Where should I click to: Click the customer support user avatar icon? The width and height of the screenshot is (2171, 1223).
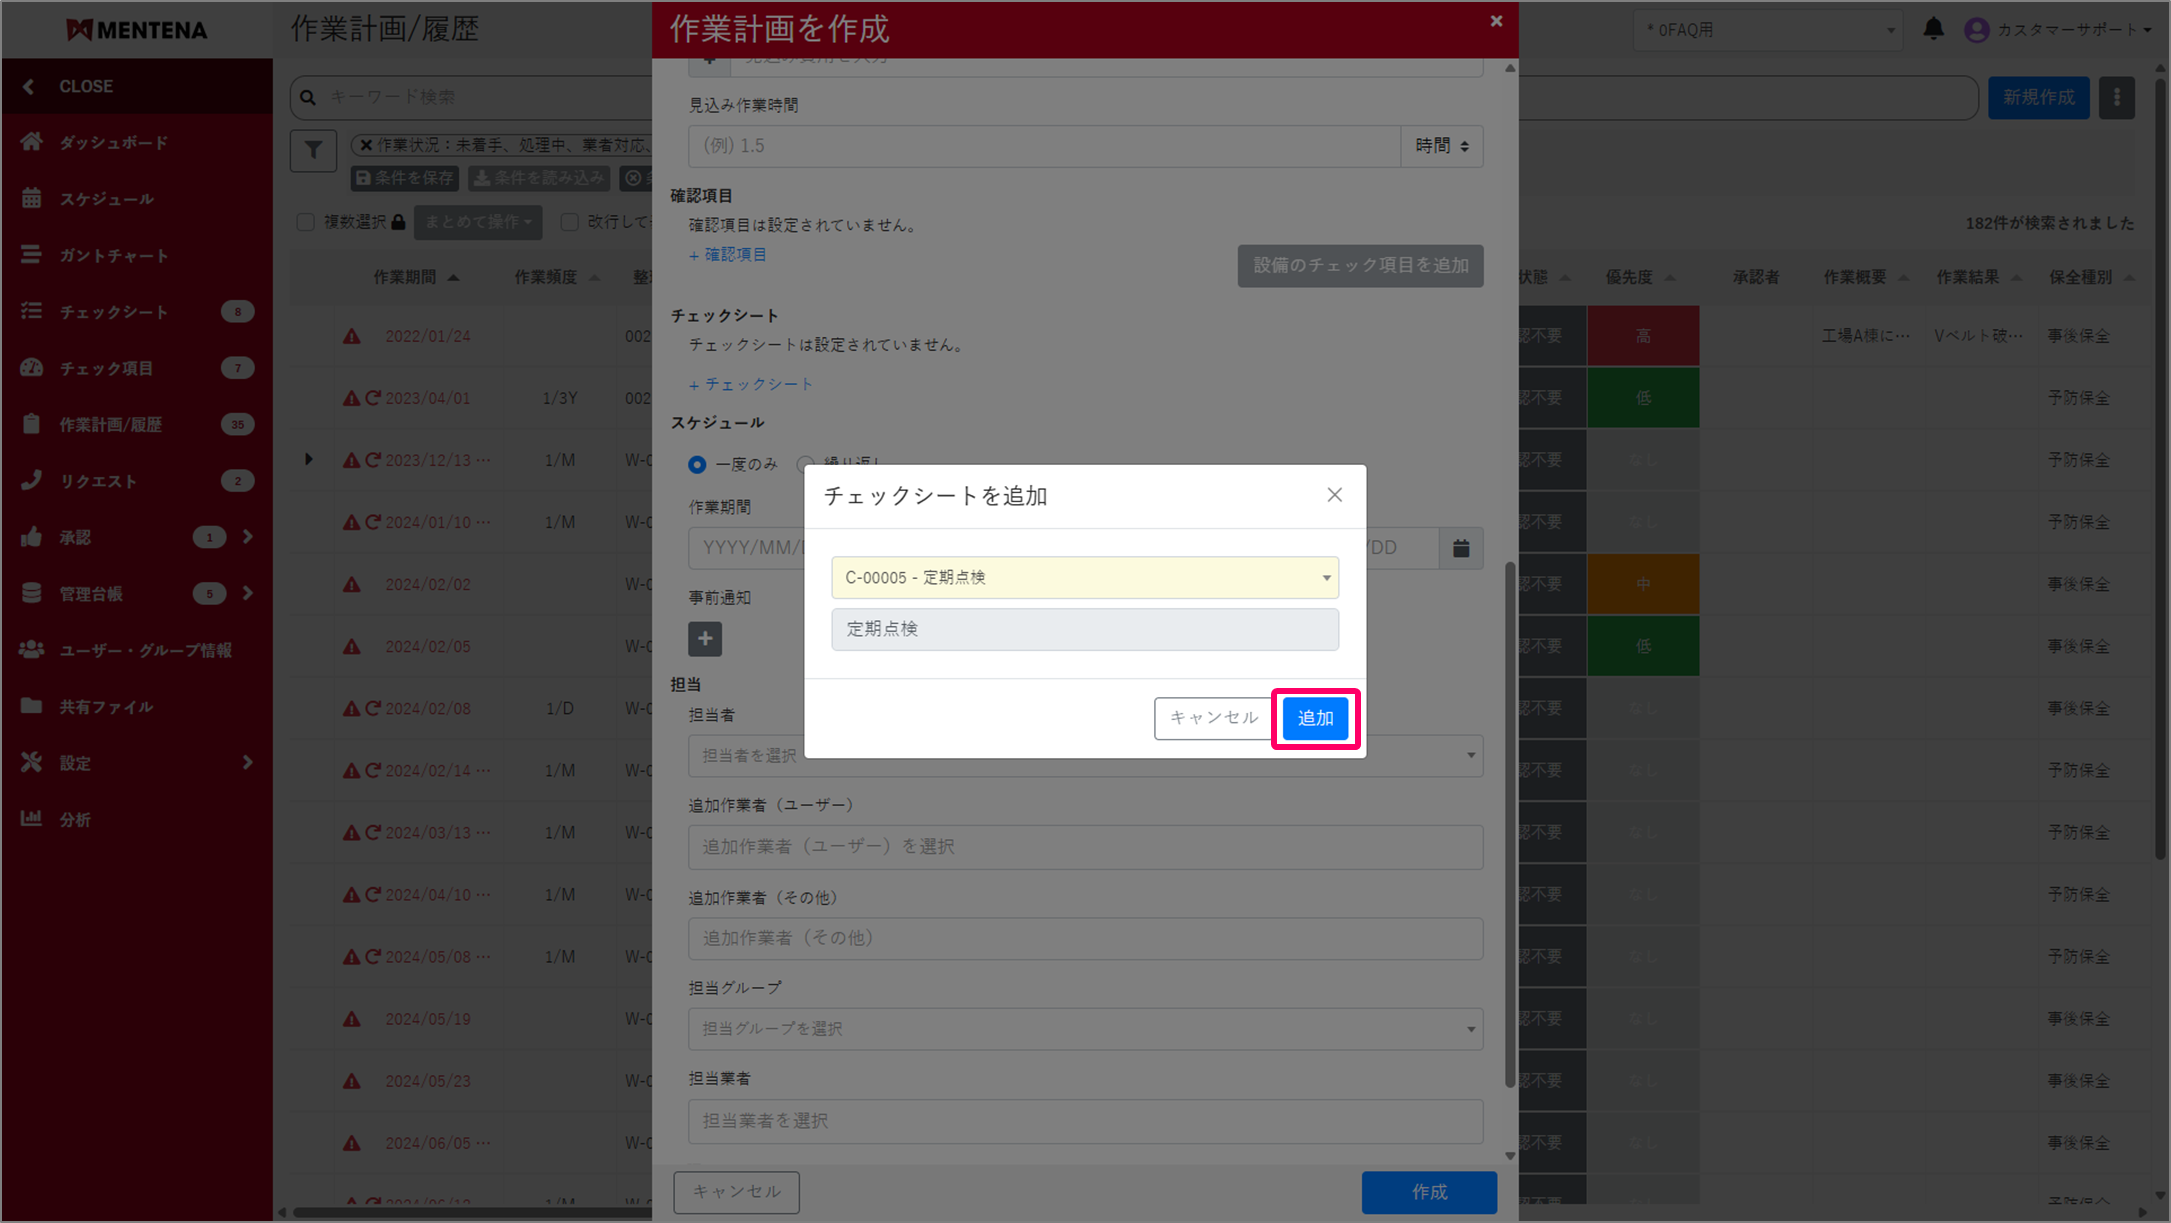click(x=1976, y=30)
